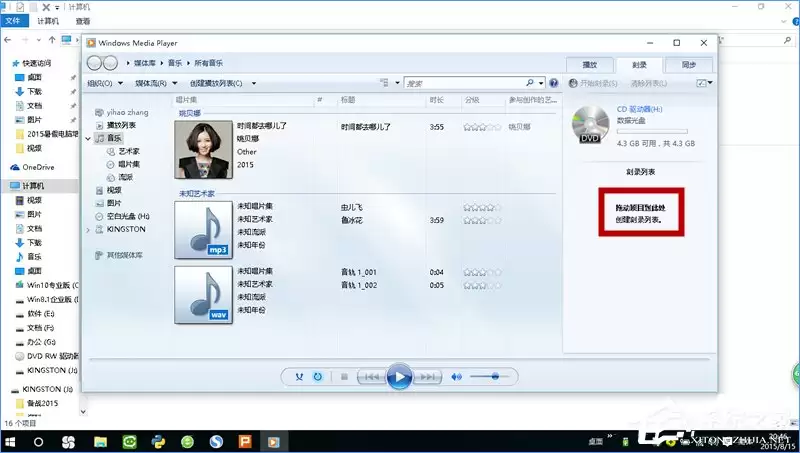Click 音乐 in the breadcrumb path
The width and height of the screenshot is (800, 453).
[x=174, y=63]
